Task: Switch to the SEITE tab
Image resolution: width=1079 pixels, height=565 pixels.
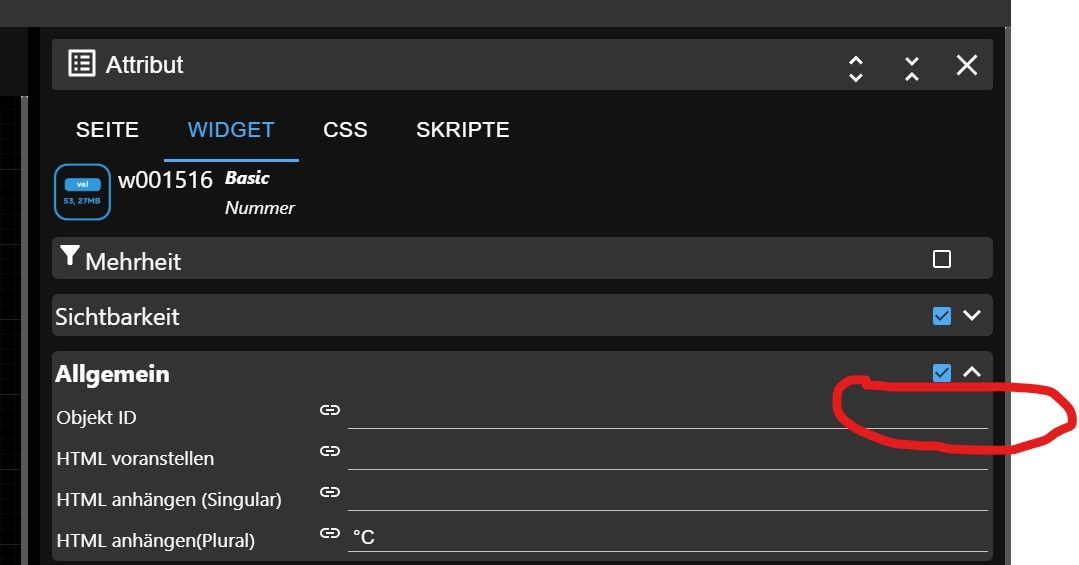Action: click(x=107, y=130)
